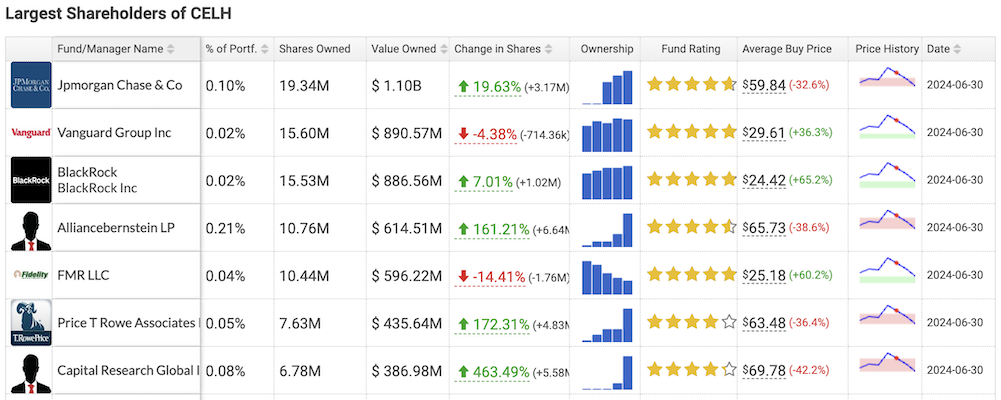
Task: Click Jpmorgan price history sparkline
Action: point(887,77)
